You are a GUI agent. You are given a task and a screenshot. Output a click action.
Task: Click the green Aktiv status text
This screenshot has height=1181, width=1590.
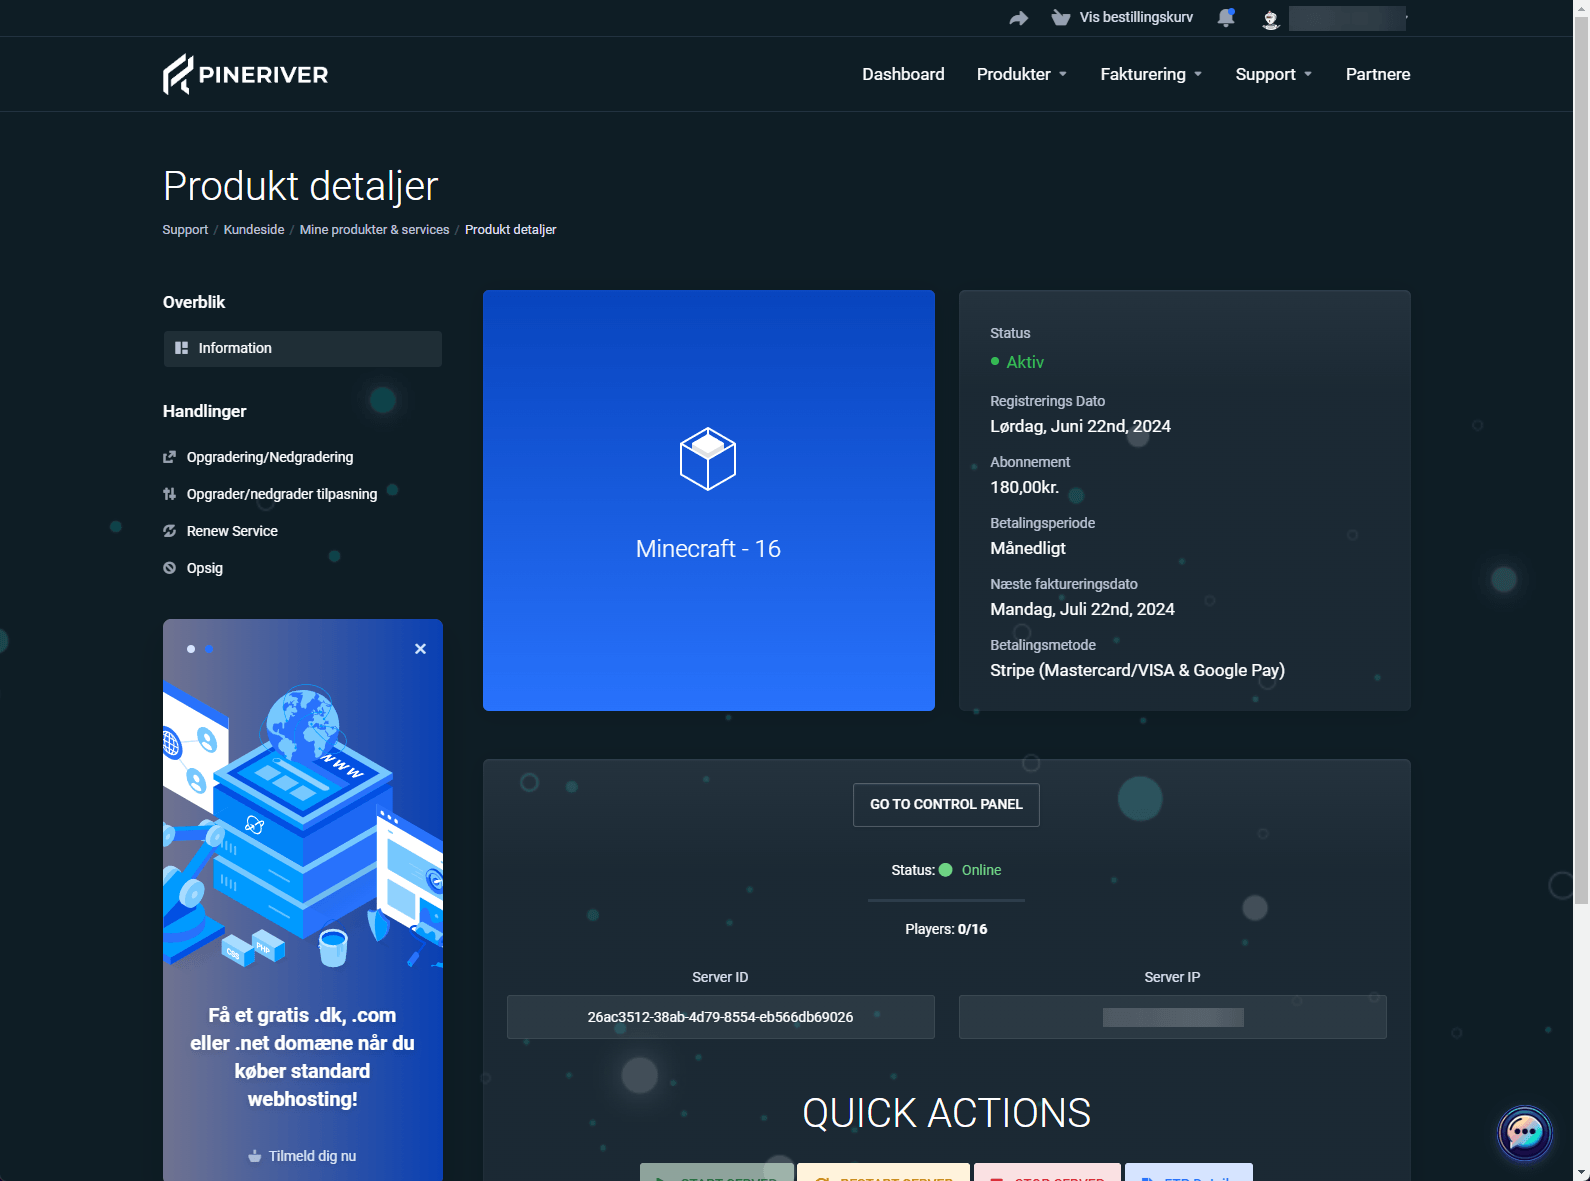pyautogui.click(x=1025, y=362)
